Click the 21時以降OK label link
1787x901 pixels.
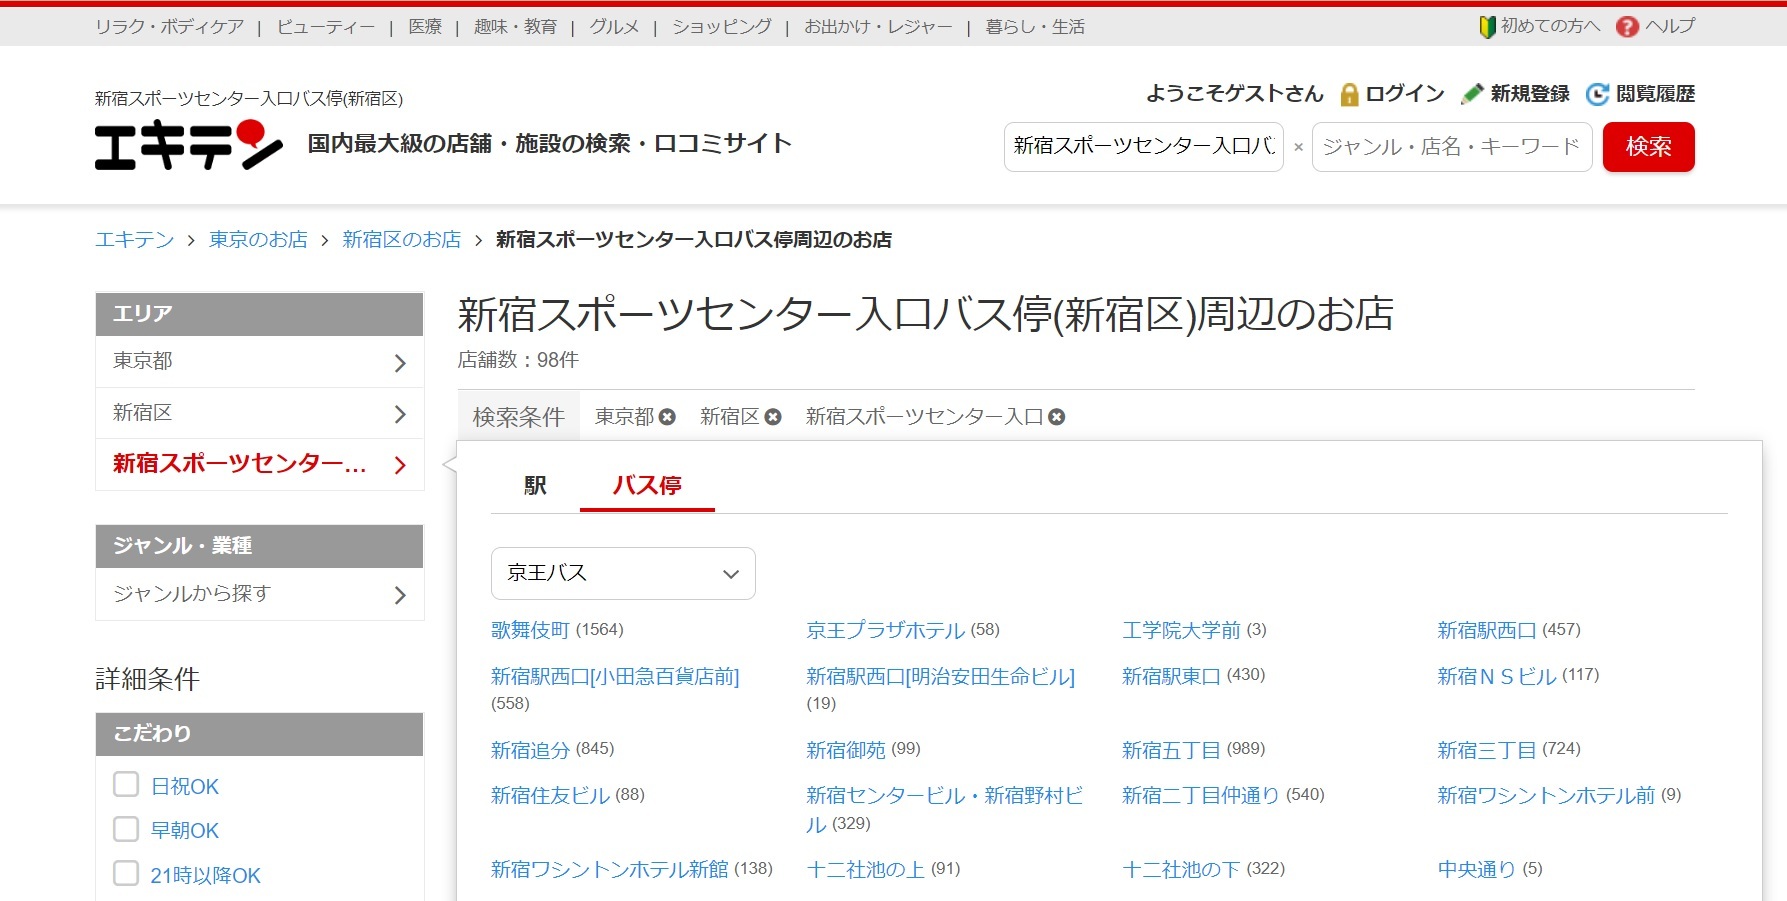coord(205,876)
